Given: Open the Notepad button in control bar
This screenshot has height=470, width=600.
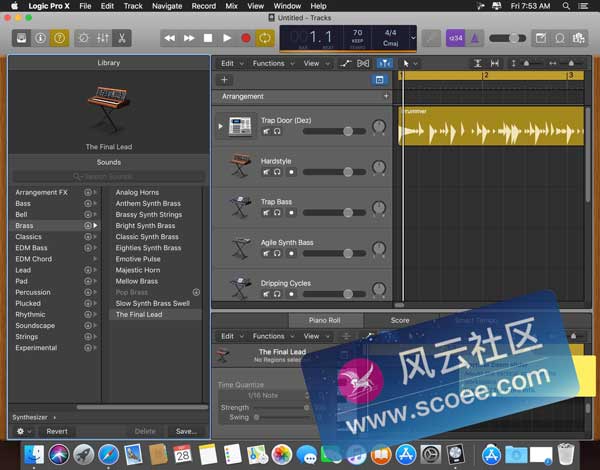Looking at the screenshot, I should point(541,38).
